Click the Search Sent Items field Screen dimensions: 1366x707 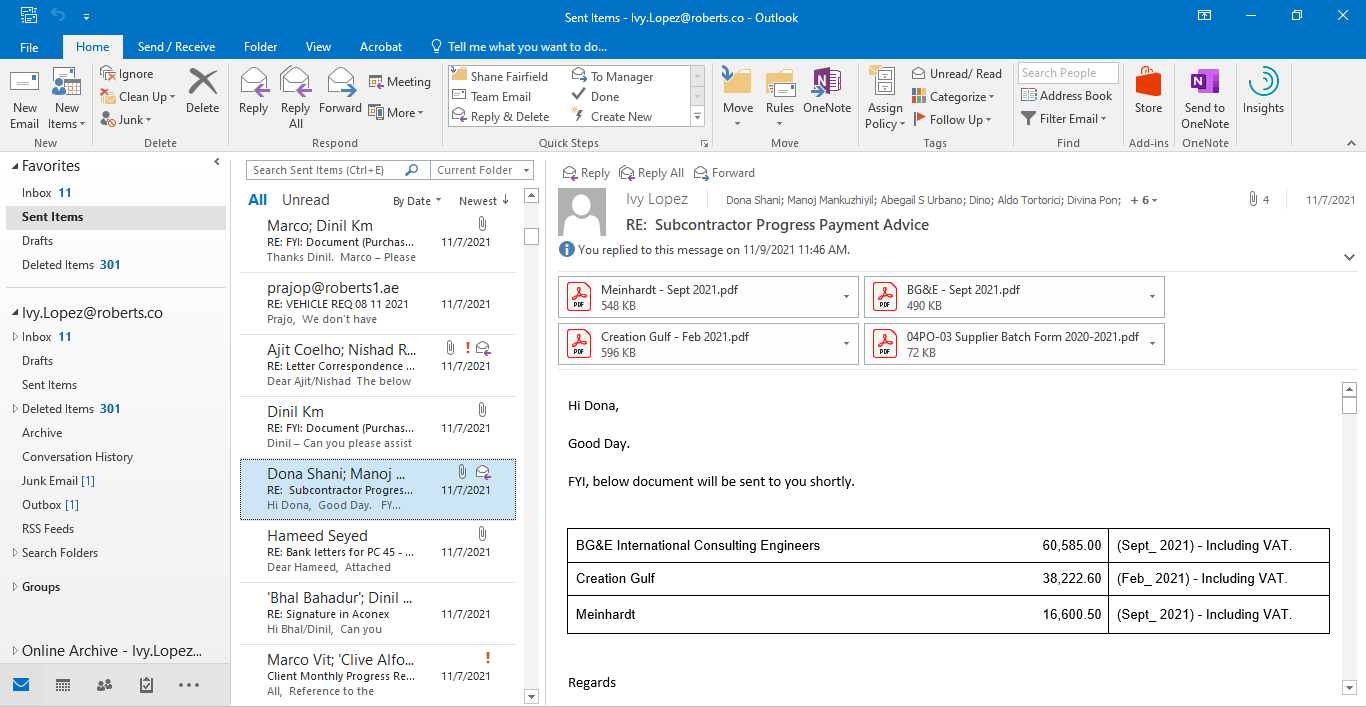pyautogui.click(x=327, y=170)
